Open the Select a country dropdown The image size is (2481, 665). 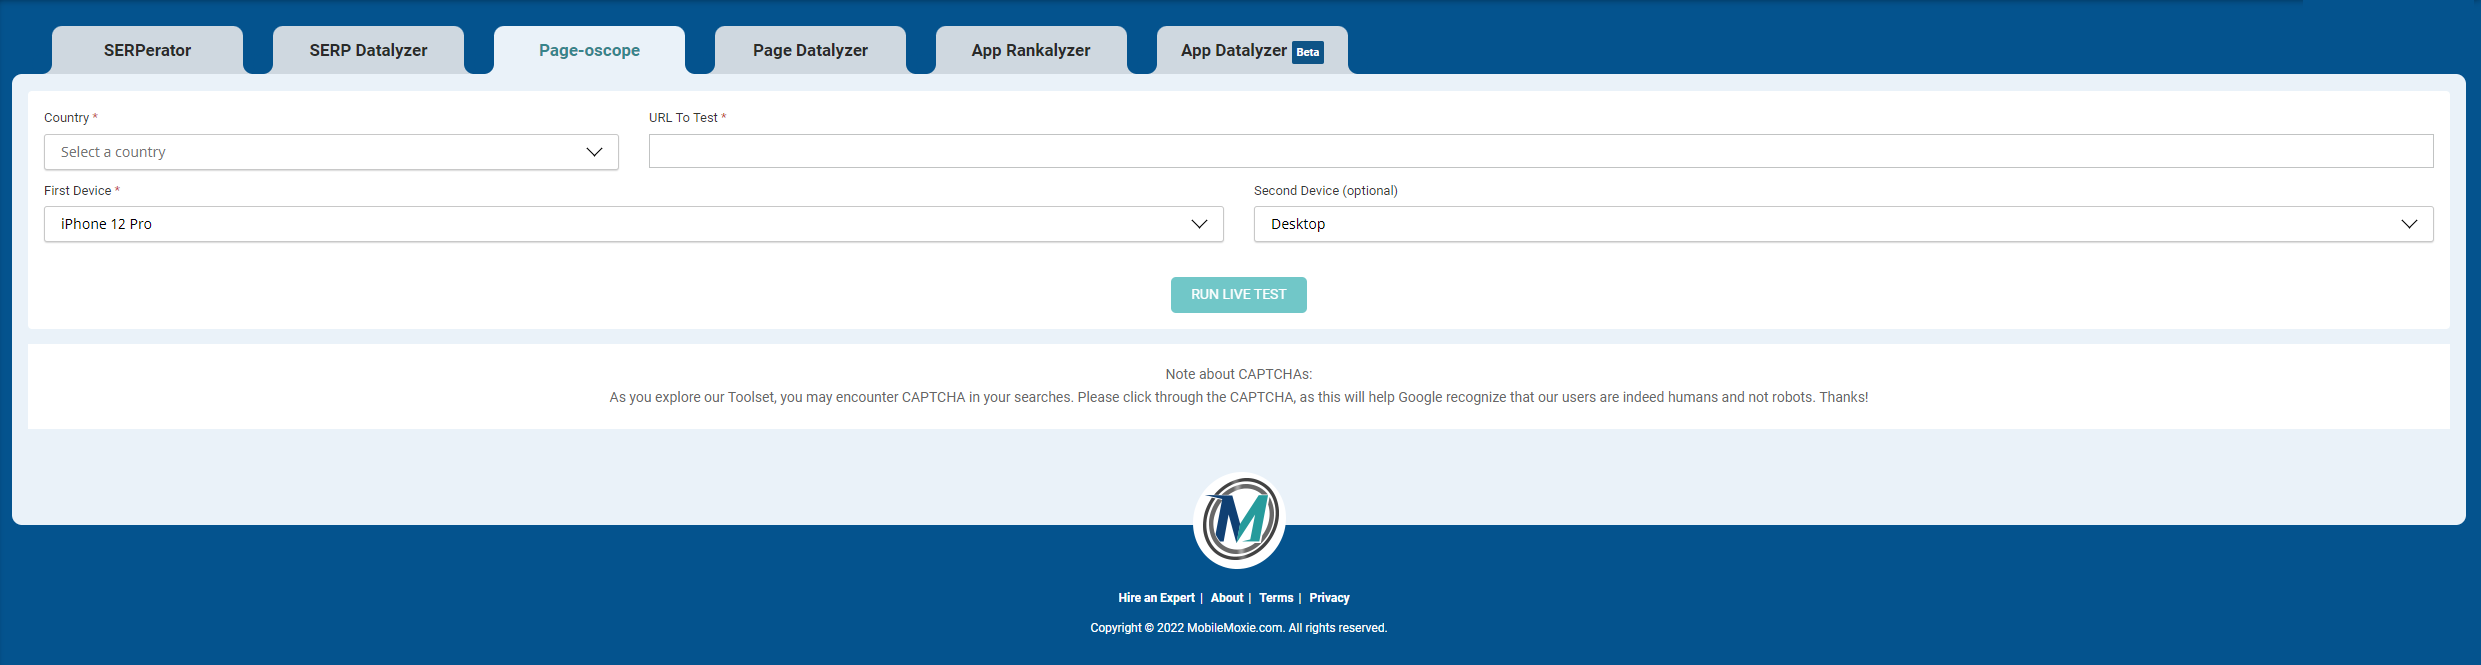pos(331,152)
